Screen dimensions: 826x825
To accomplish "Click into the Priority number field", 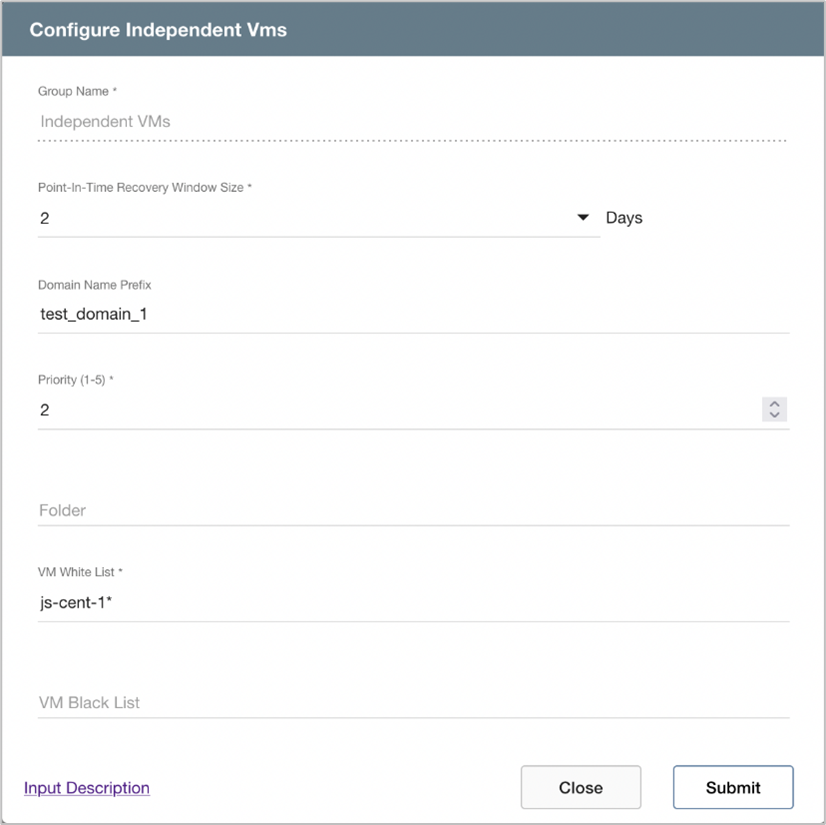I will (x=395, y=410).
